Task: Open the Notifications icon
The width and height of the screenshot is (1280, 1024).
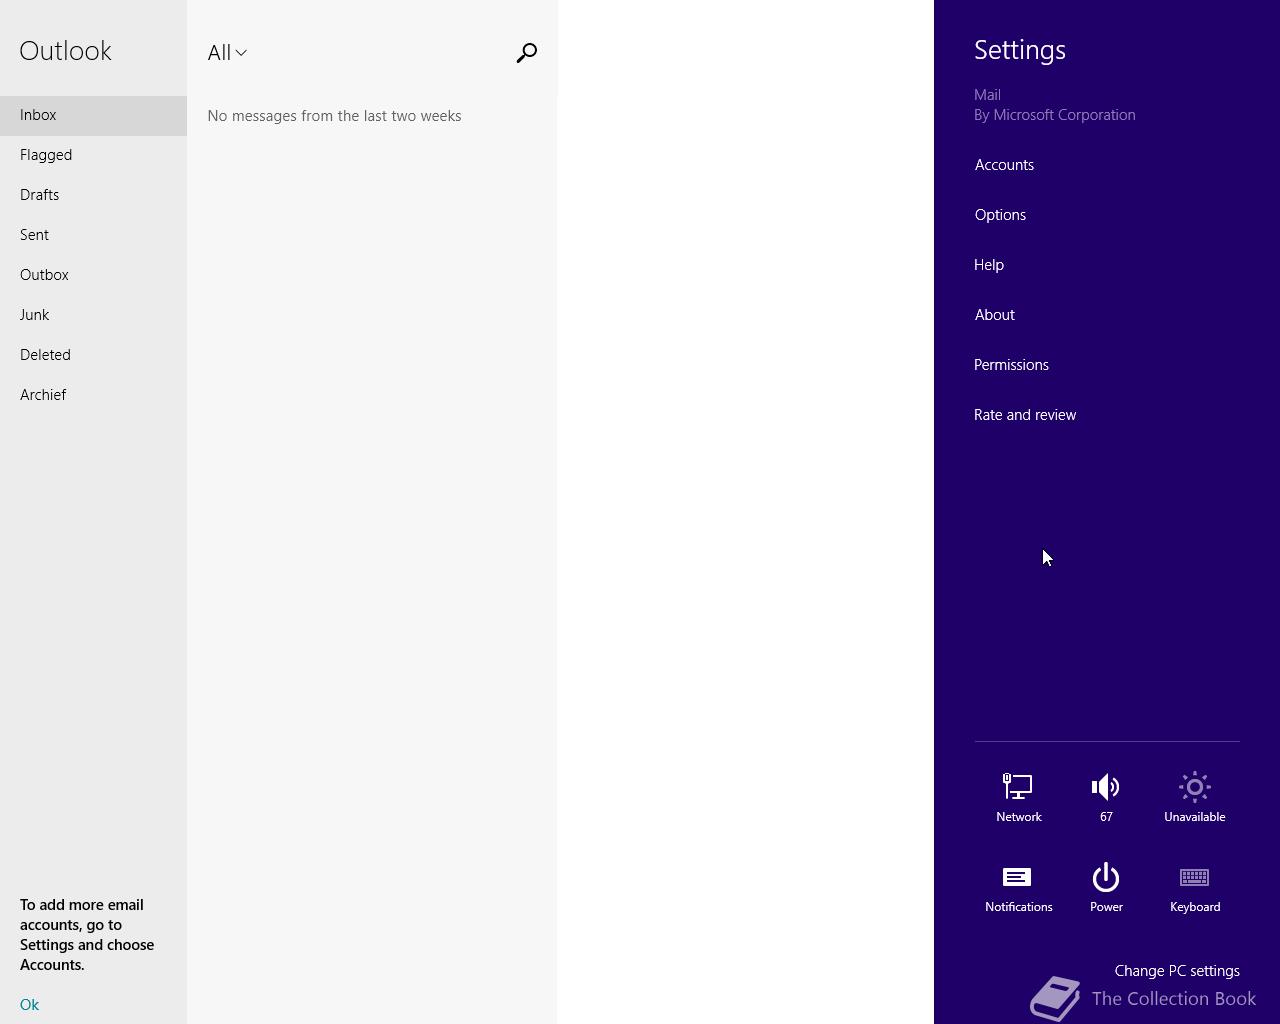Action: (x=1018, y=887)
